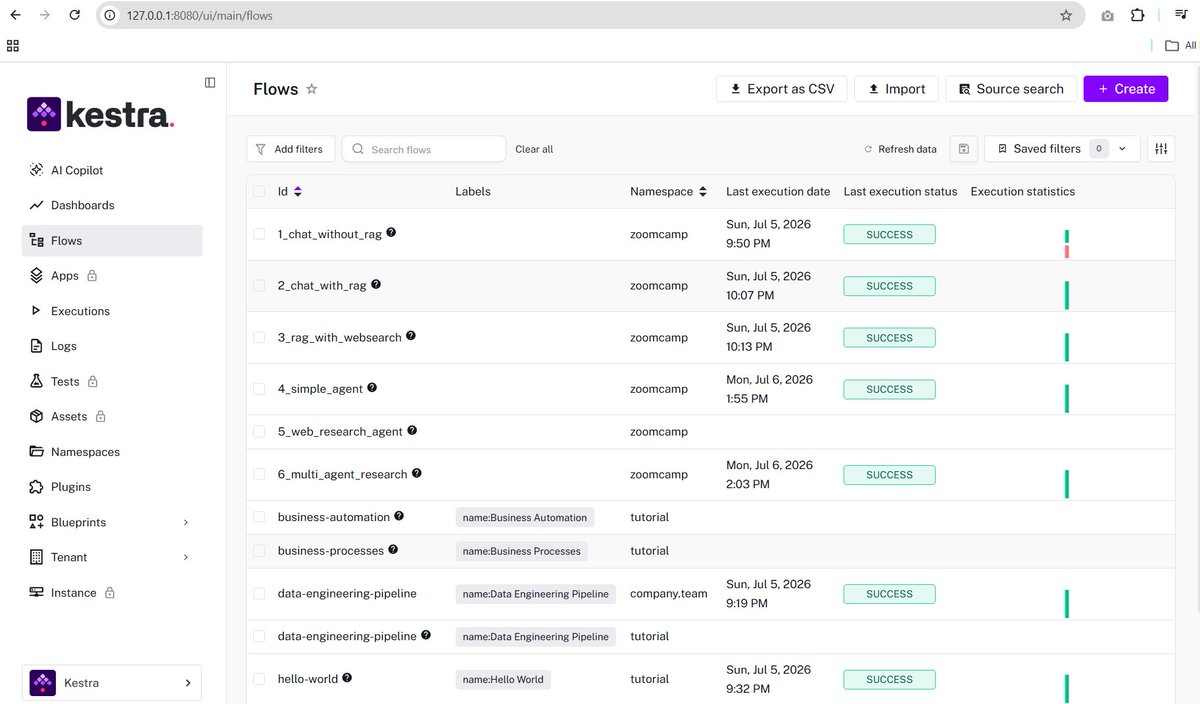Click the help icon beside hello-world
The image size is (1200, 704).
347,677
